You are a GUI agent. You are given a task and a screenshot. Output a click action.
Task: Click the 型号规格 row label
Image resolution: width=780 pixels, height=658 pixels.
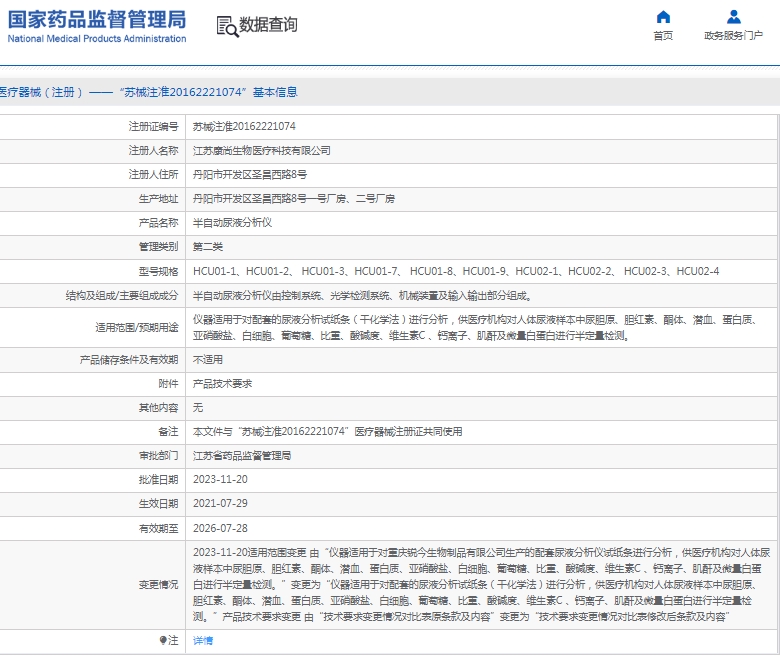158,271
